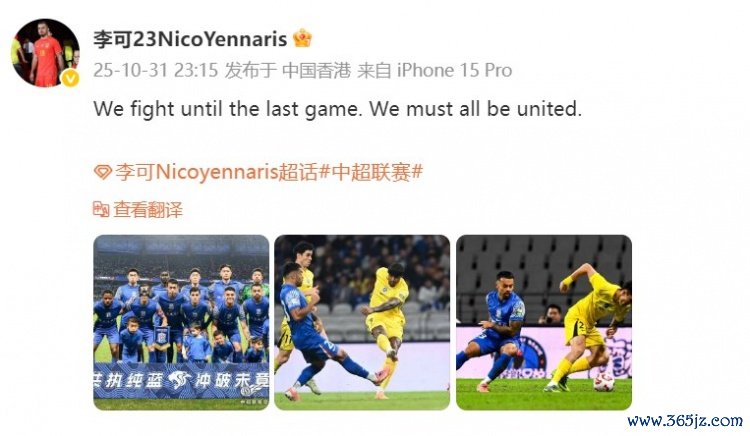This screenshot has height=436, width=750.
Task: Click the www.365jz.com watermark
Action: pos(685,421)
